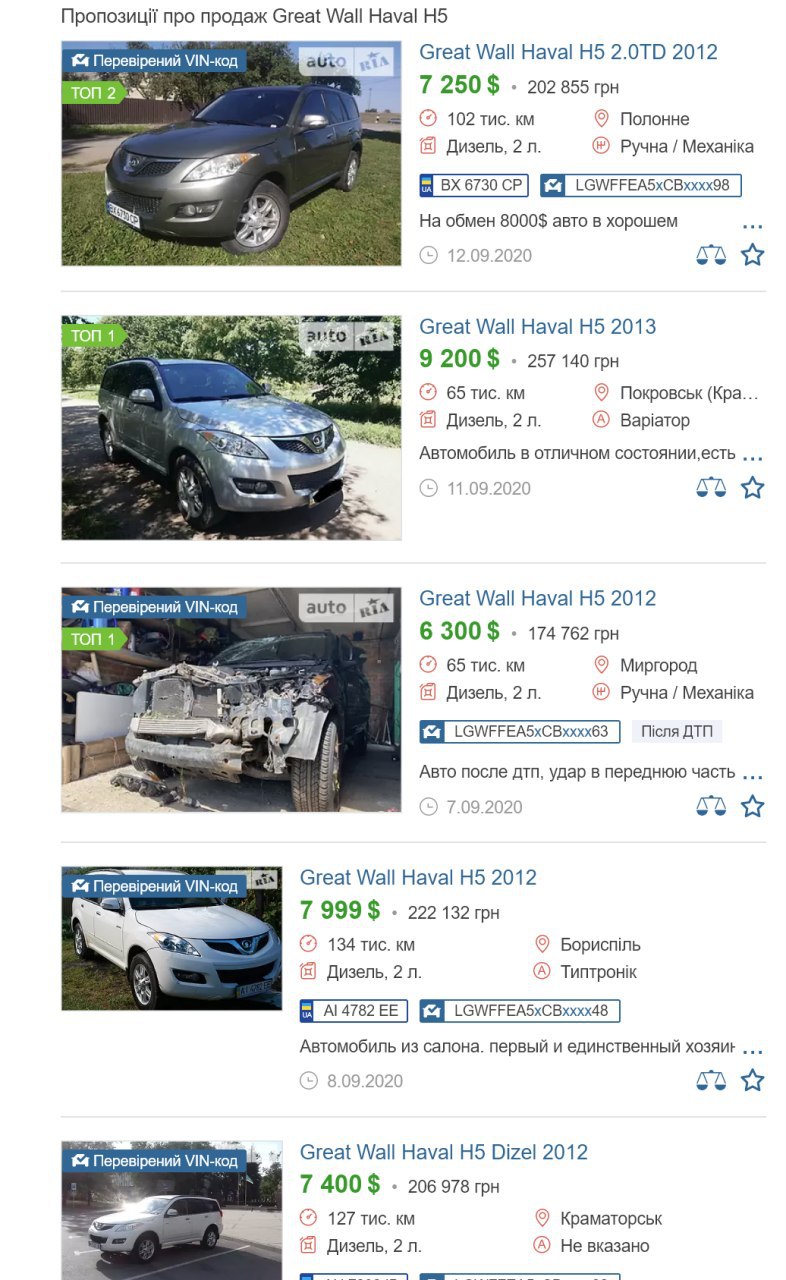Star the Бориспіль 7 999 $ listing
This screenshot has width=786, height=1280.
click(x=753, y=1080)
